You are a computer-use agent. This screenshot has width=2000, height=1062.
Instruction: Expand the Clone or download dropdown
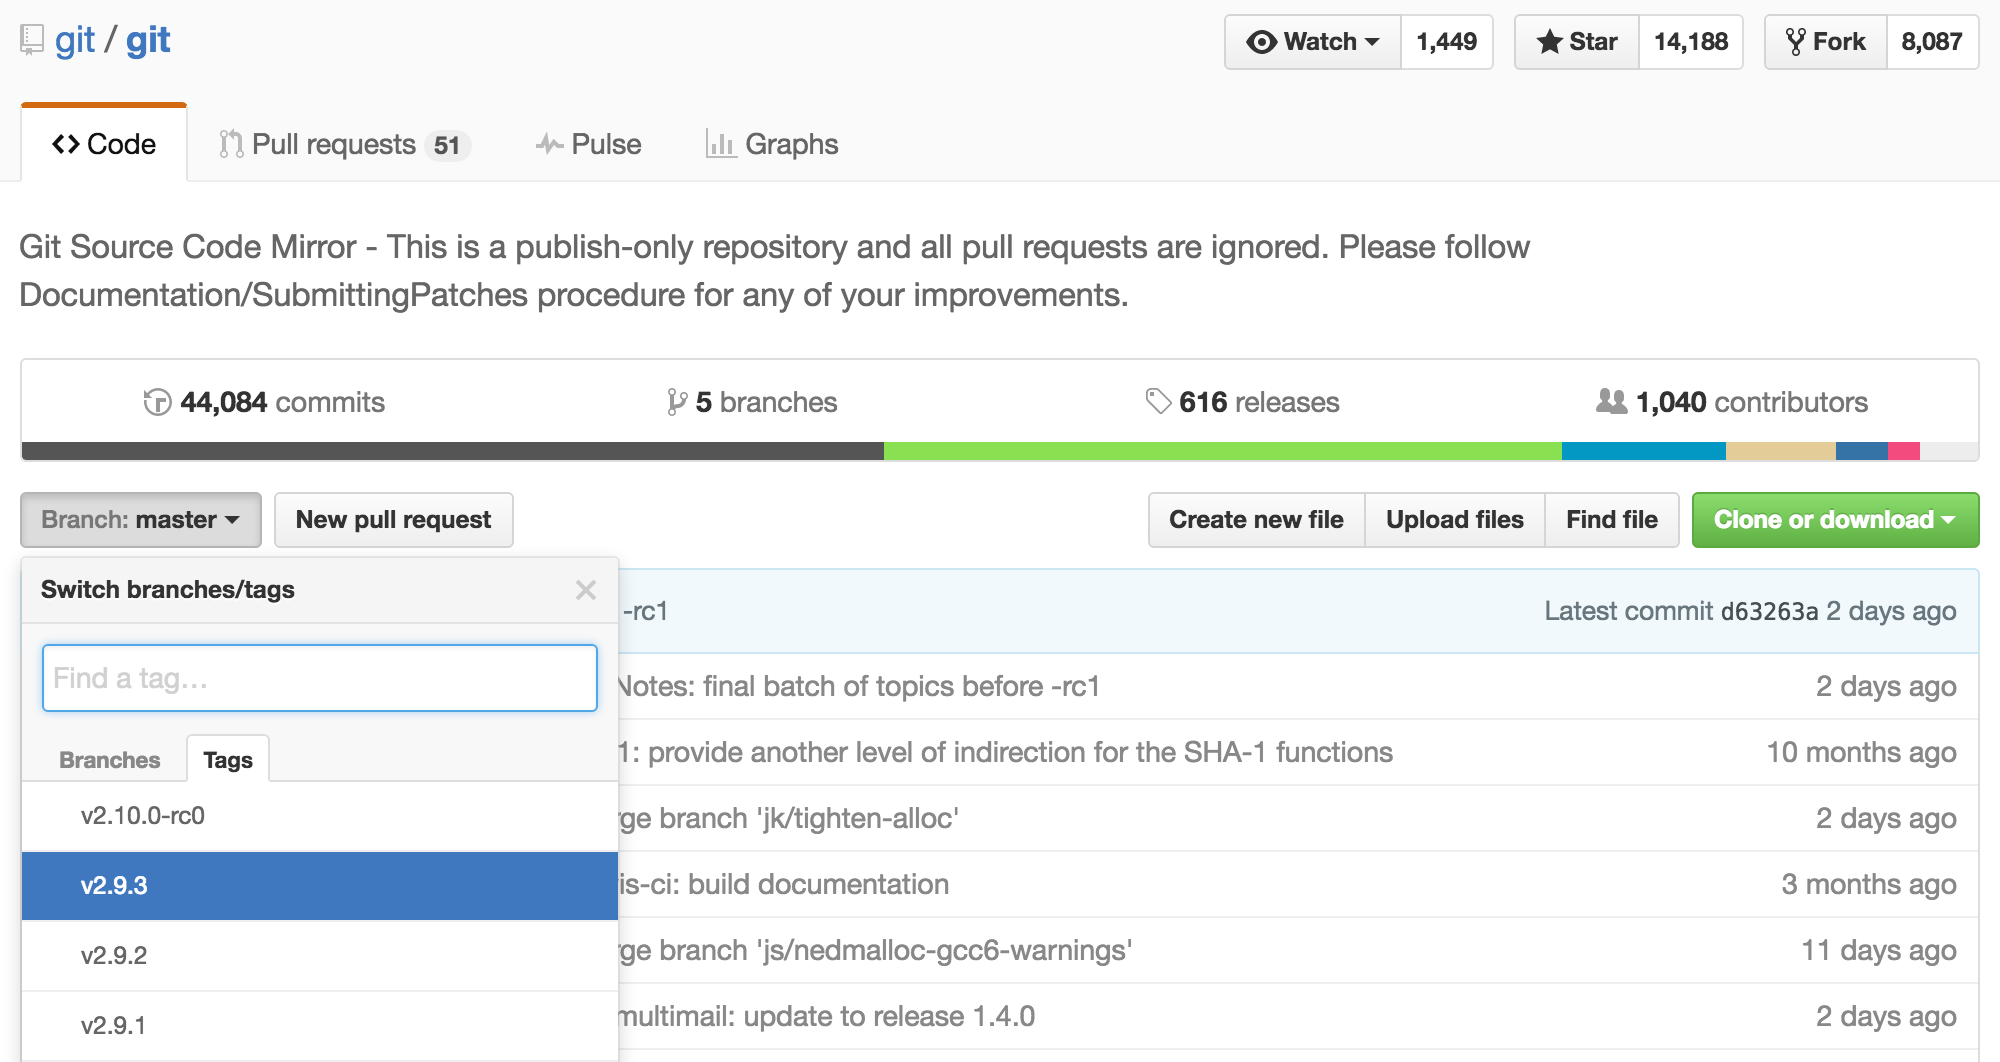click(x=1835, y=519)
